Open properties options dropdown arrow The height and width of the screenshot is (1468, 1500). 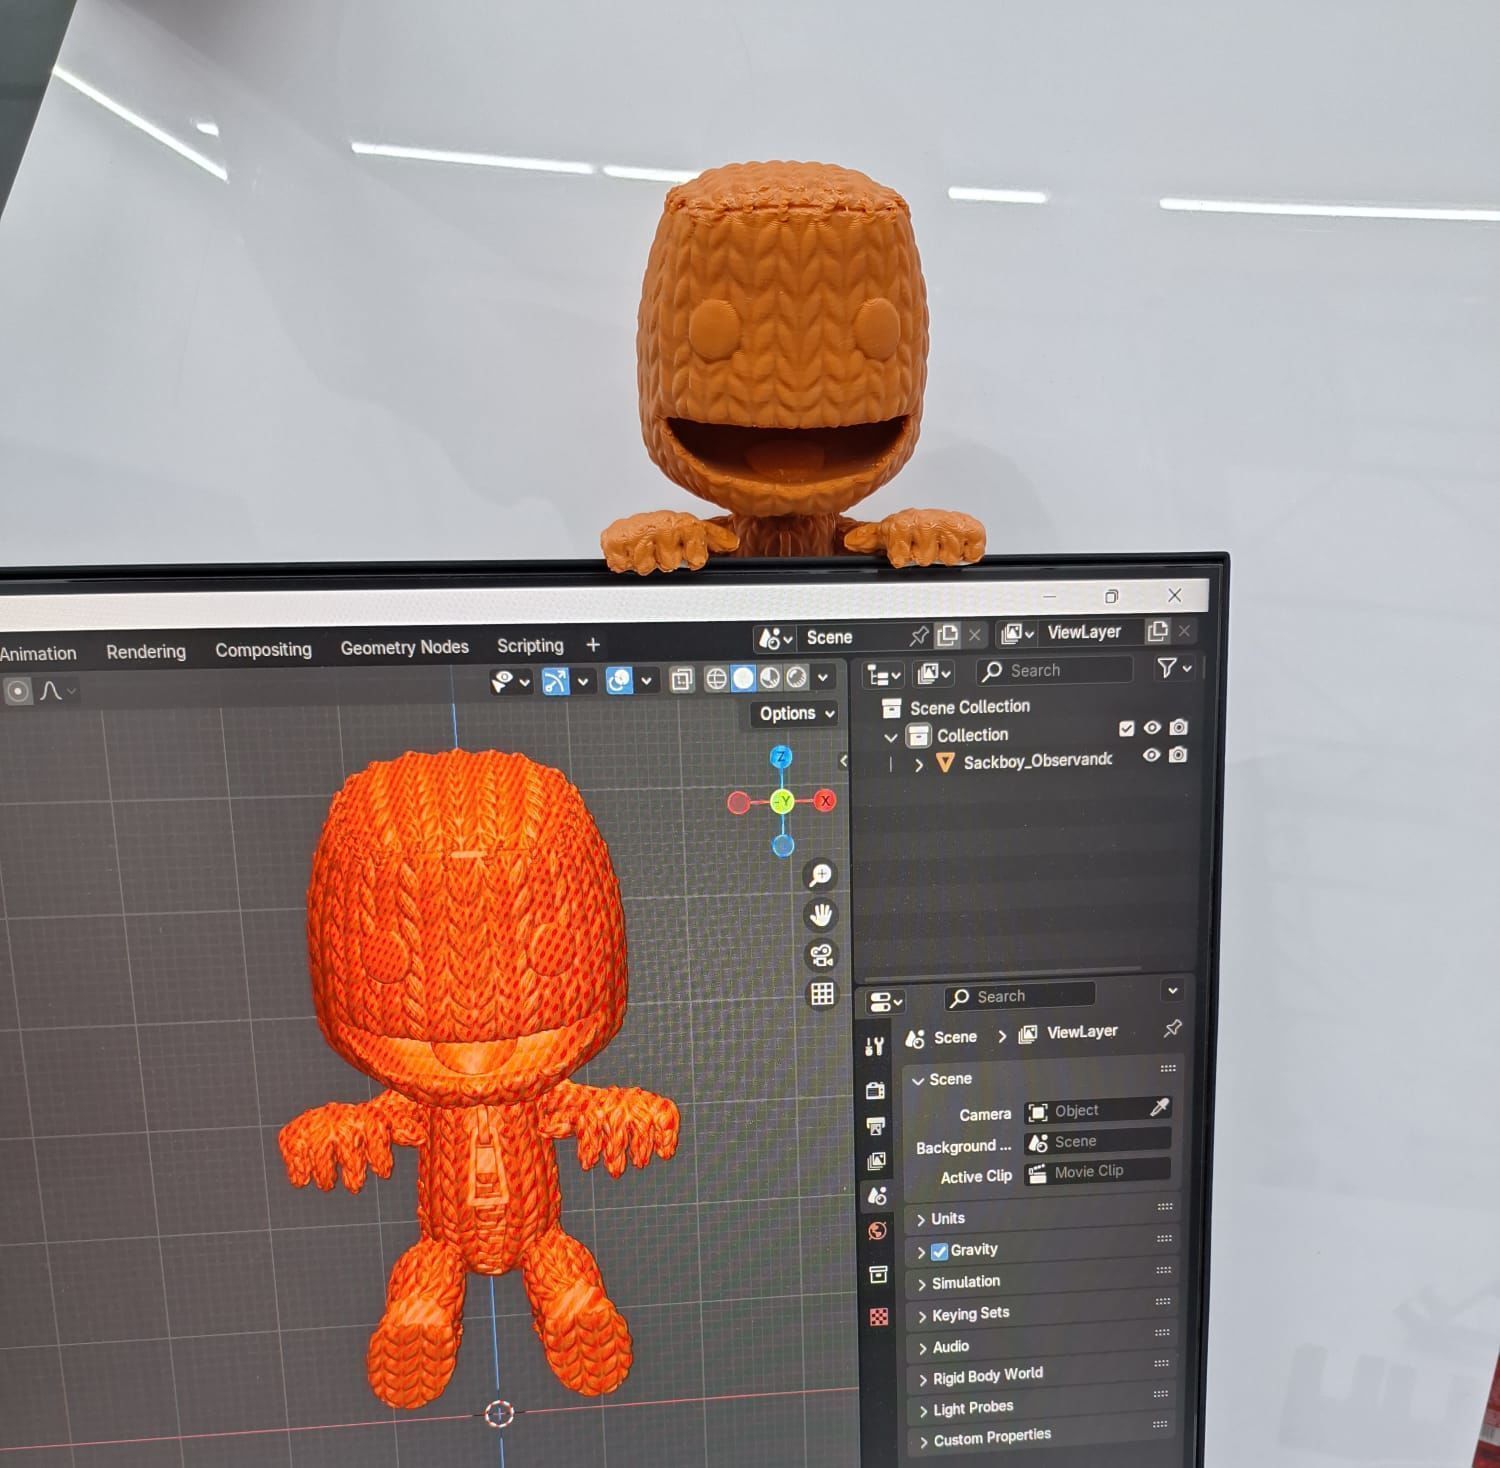click(x=1173, y=991)
